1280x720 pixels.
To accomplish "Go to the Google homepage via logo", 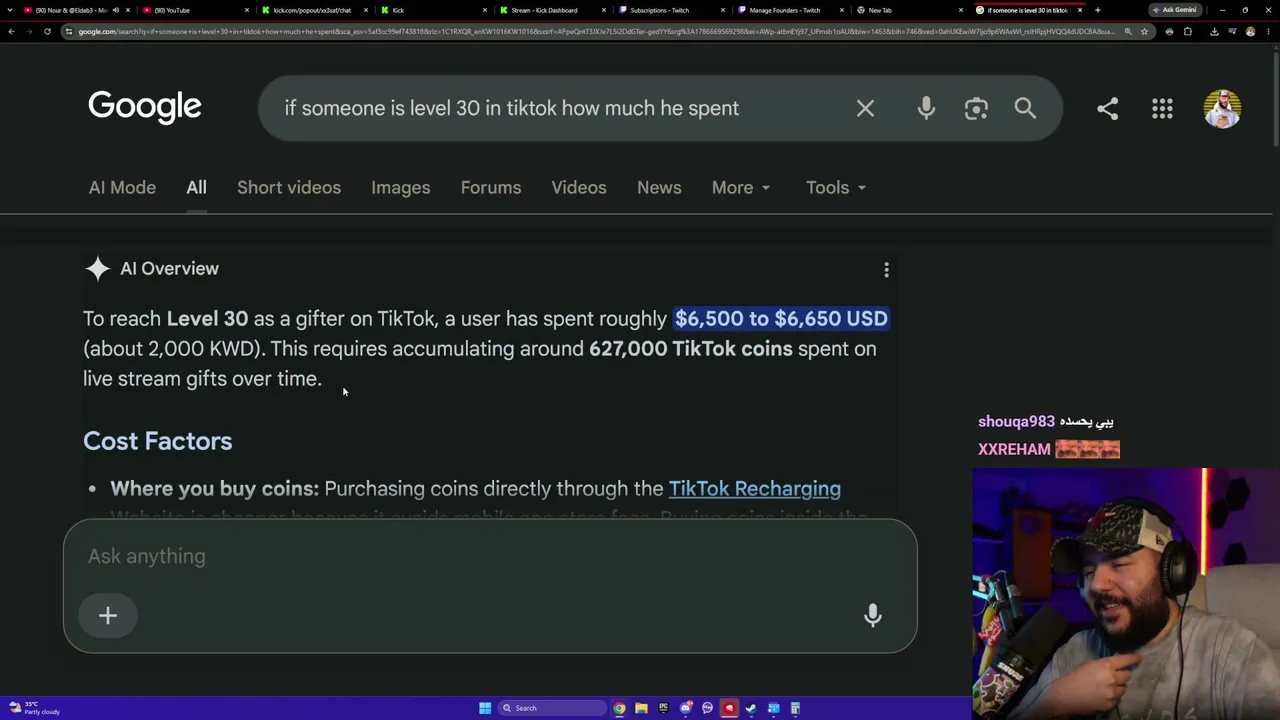I will click(x=145, y=107).
